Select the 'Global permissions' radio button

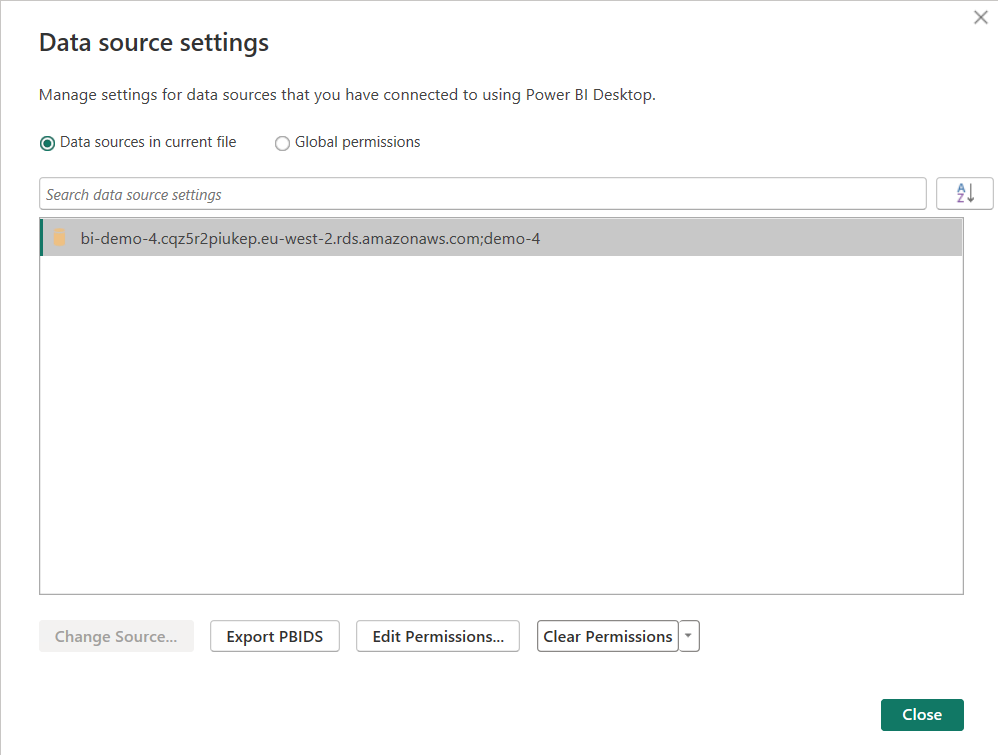282,143
